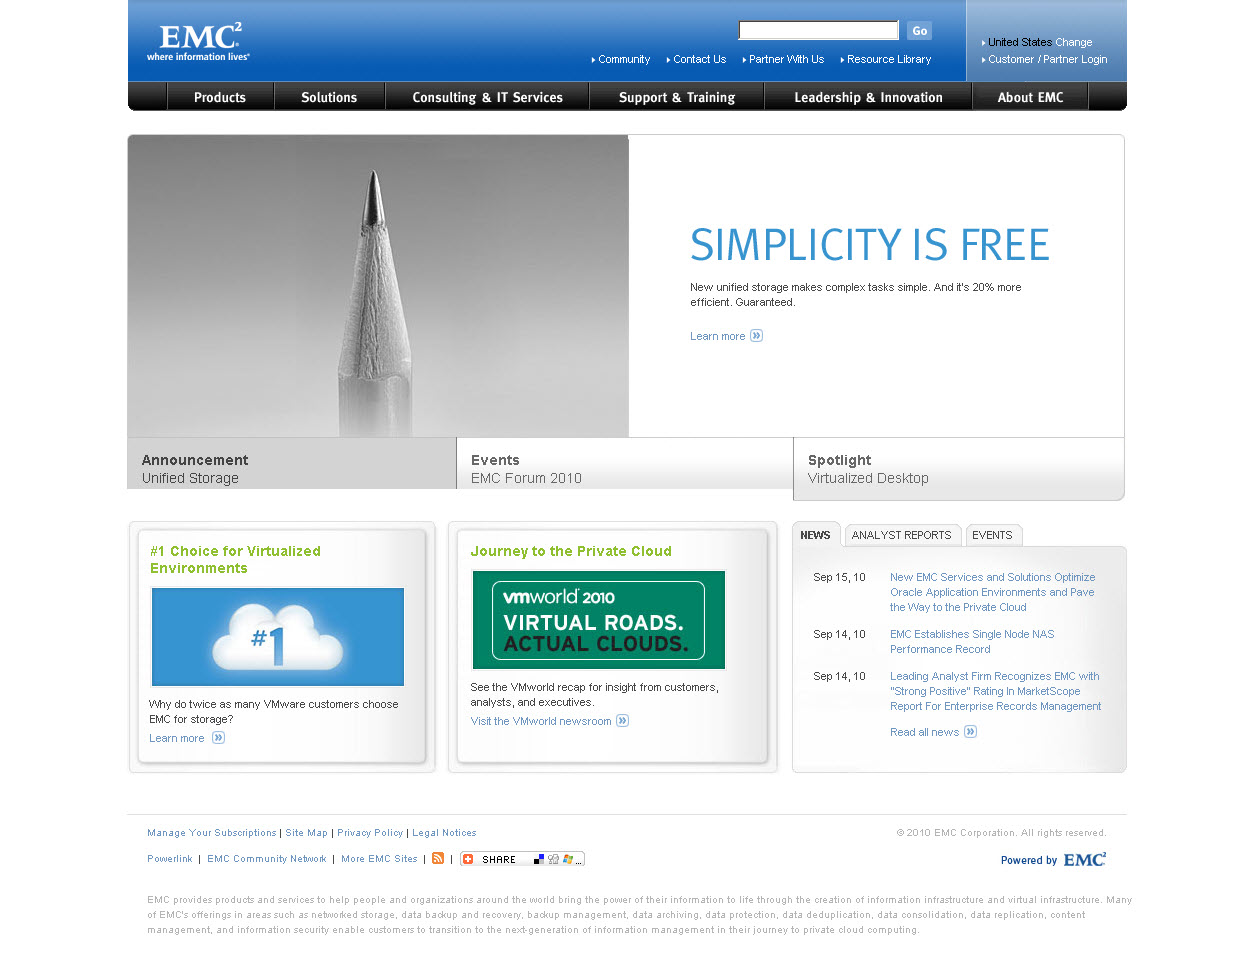The image size is (1260, 975).
Task: Open Visit the VMworld newsroom link
Action: tap(541, 721)
